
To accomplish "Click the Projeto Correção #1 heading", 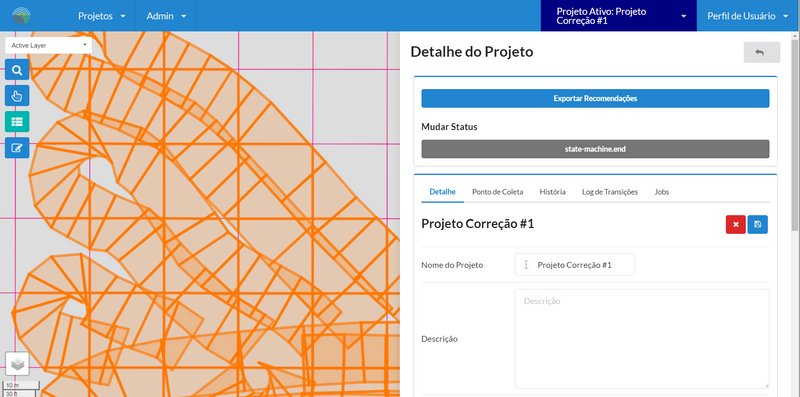I will coord(478,224).
